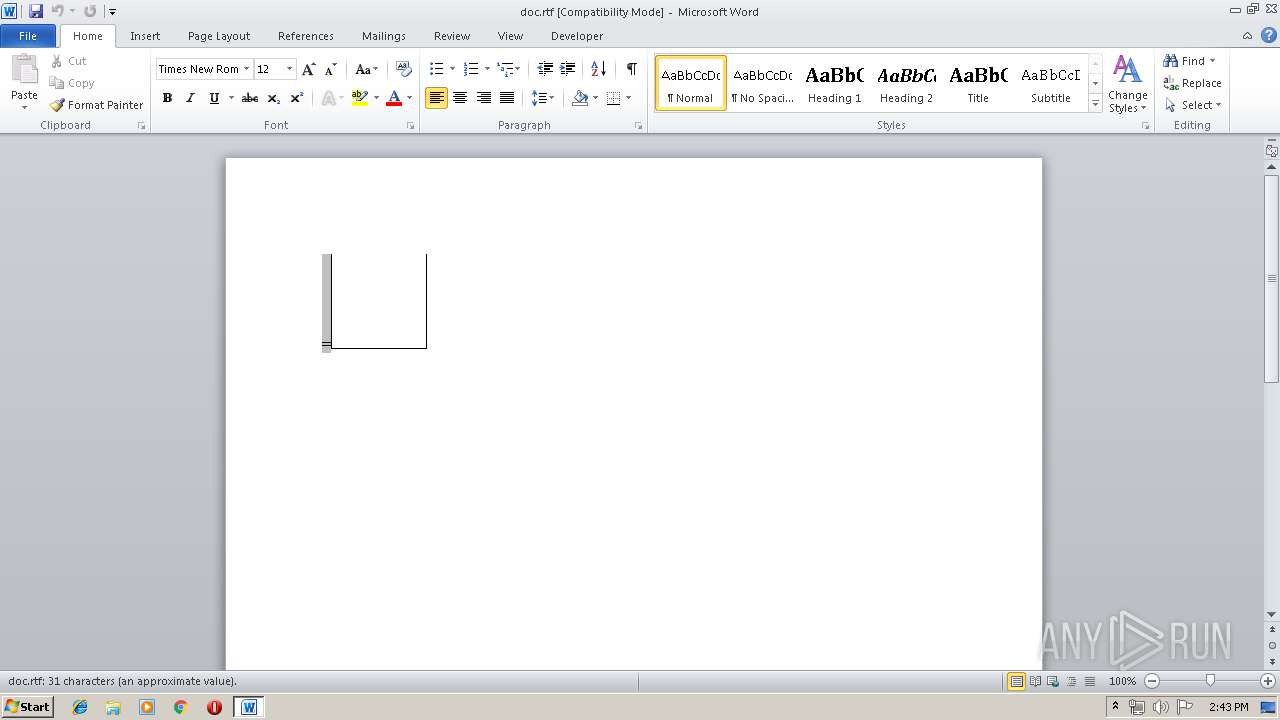Click the Decrease Indent icon
Screen dimensions: 1280x720
[545, 69]
